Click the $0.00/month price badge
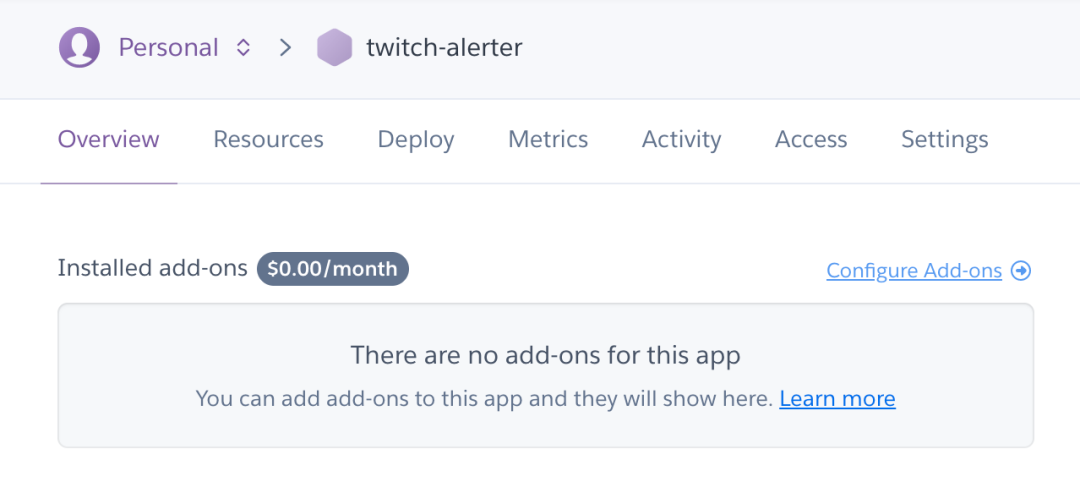The image size is (1080, 482). pyautogui.click(x=333, y=269)
